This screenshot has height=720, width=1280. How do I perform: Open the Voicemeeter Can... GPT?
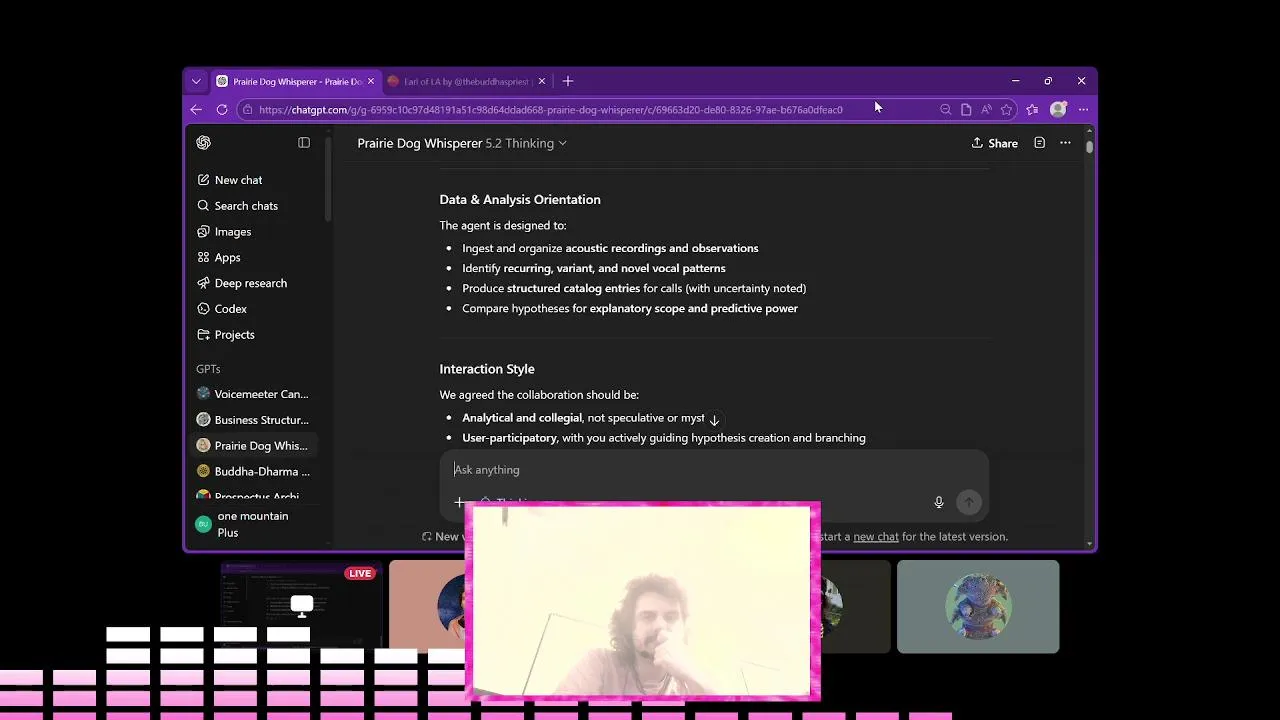tap(253, 394)
